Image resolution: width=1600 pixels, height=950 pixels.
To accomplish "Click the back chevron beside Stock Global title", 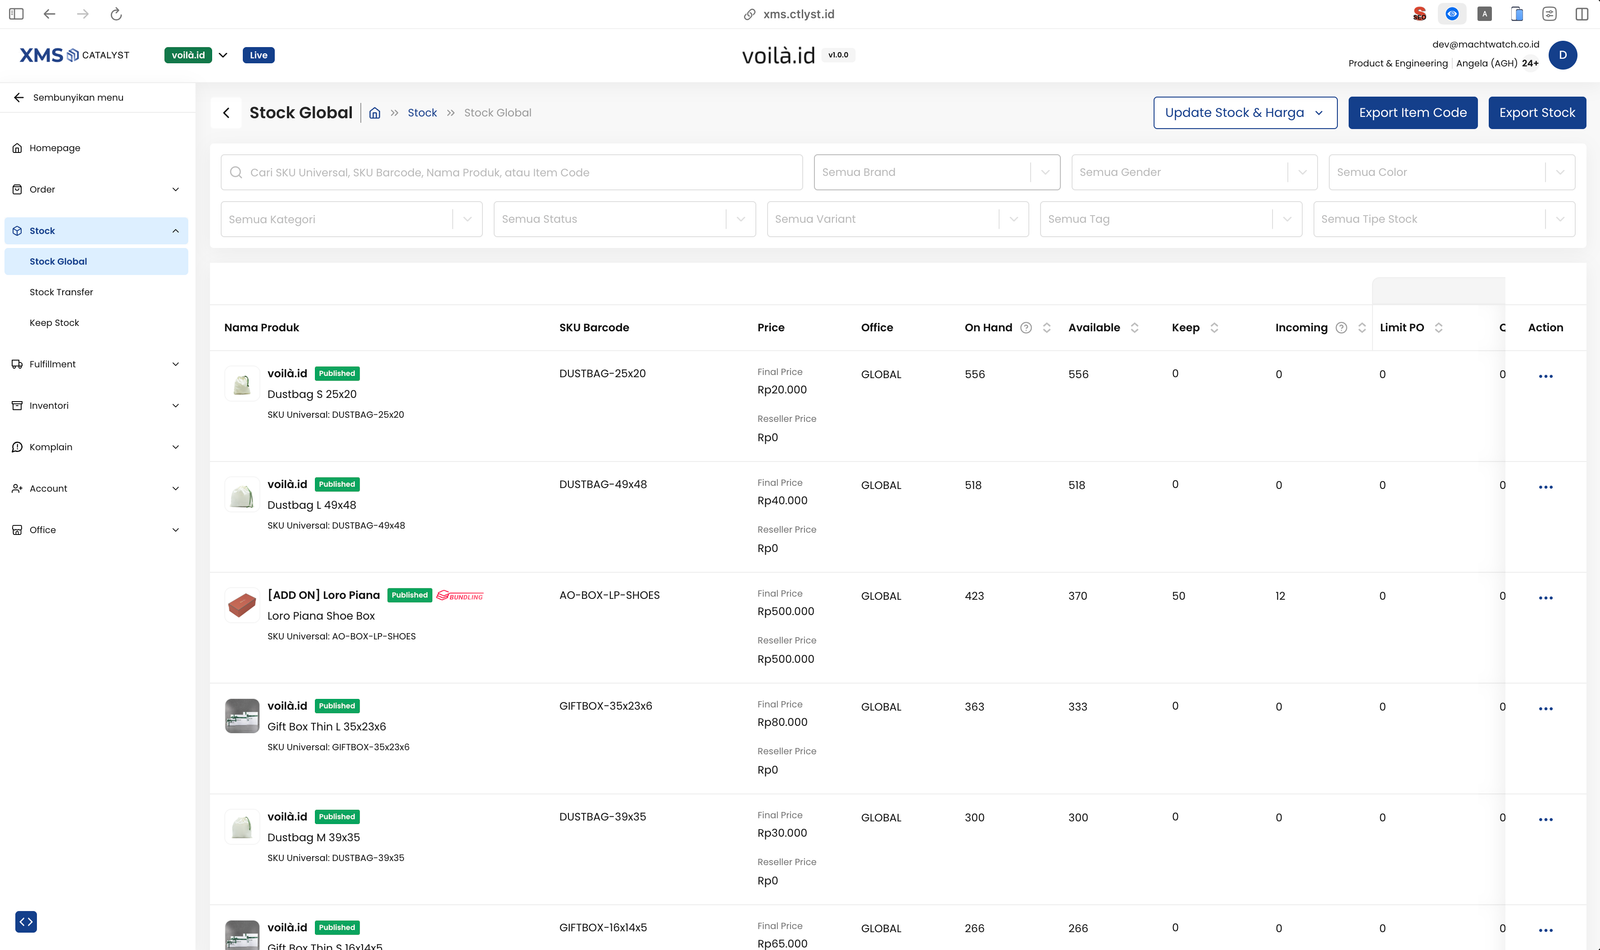I will click(x=226, y=113).
